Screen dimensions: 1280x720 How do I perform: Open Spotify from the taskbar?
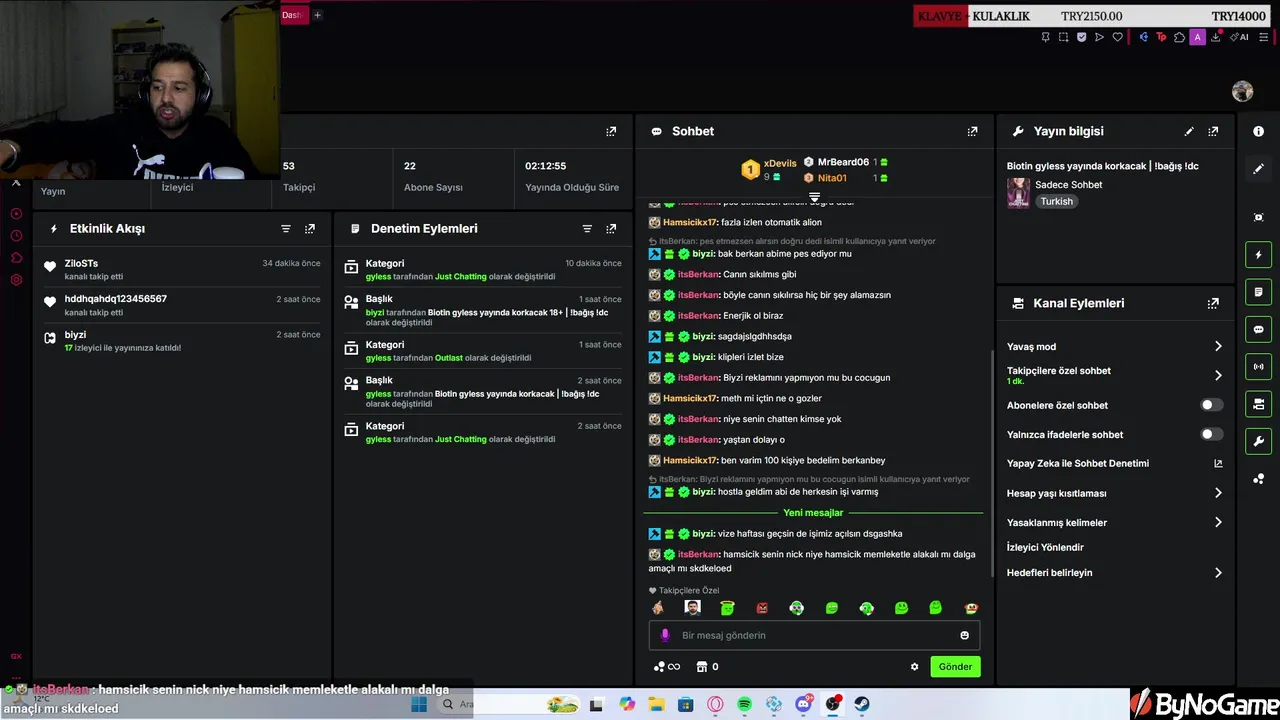(x=744, y=705)
